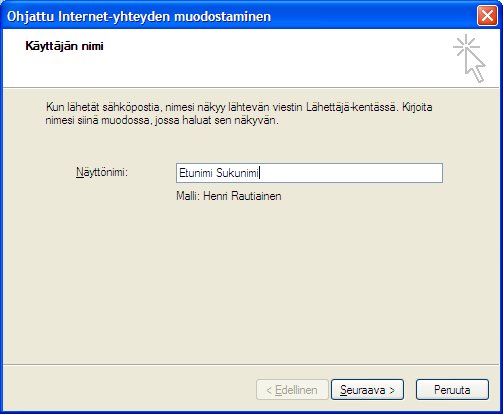Cancel the wizard using Peruuta
Screen dimensions: 503x414
[x=452, y=390]
